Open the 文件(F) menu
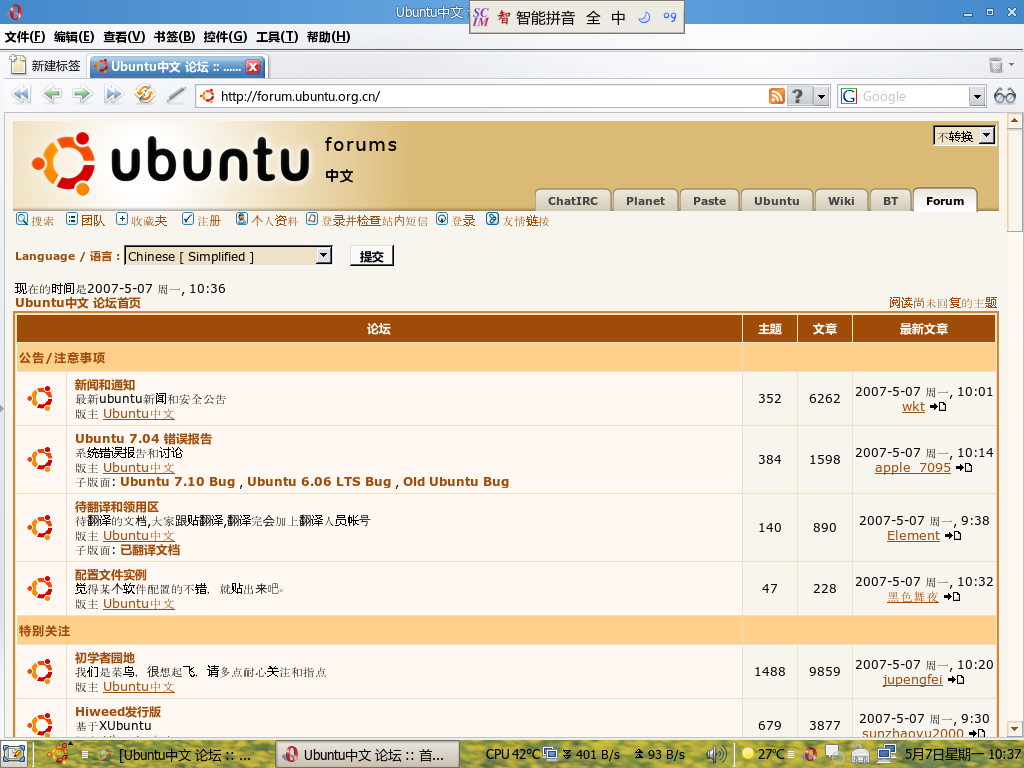 point(25,37)
